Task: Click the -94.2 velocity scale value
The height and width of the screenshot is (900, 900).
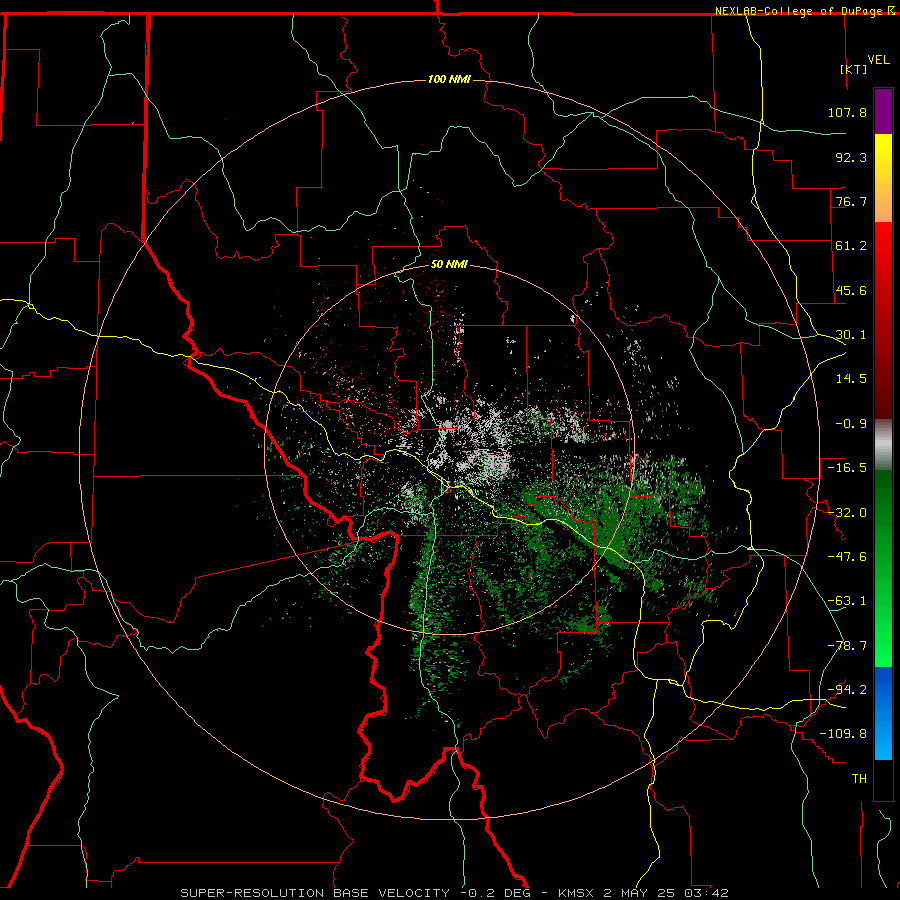Action: click(847, 690)
